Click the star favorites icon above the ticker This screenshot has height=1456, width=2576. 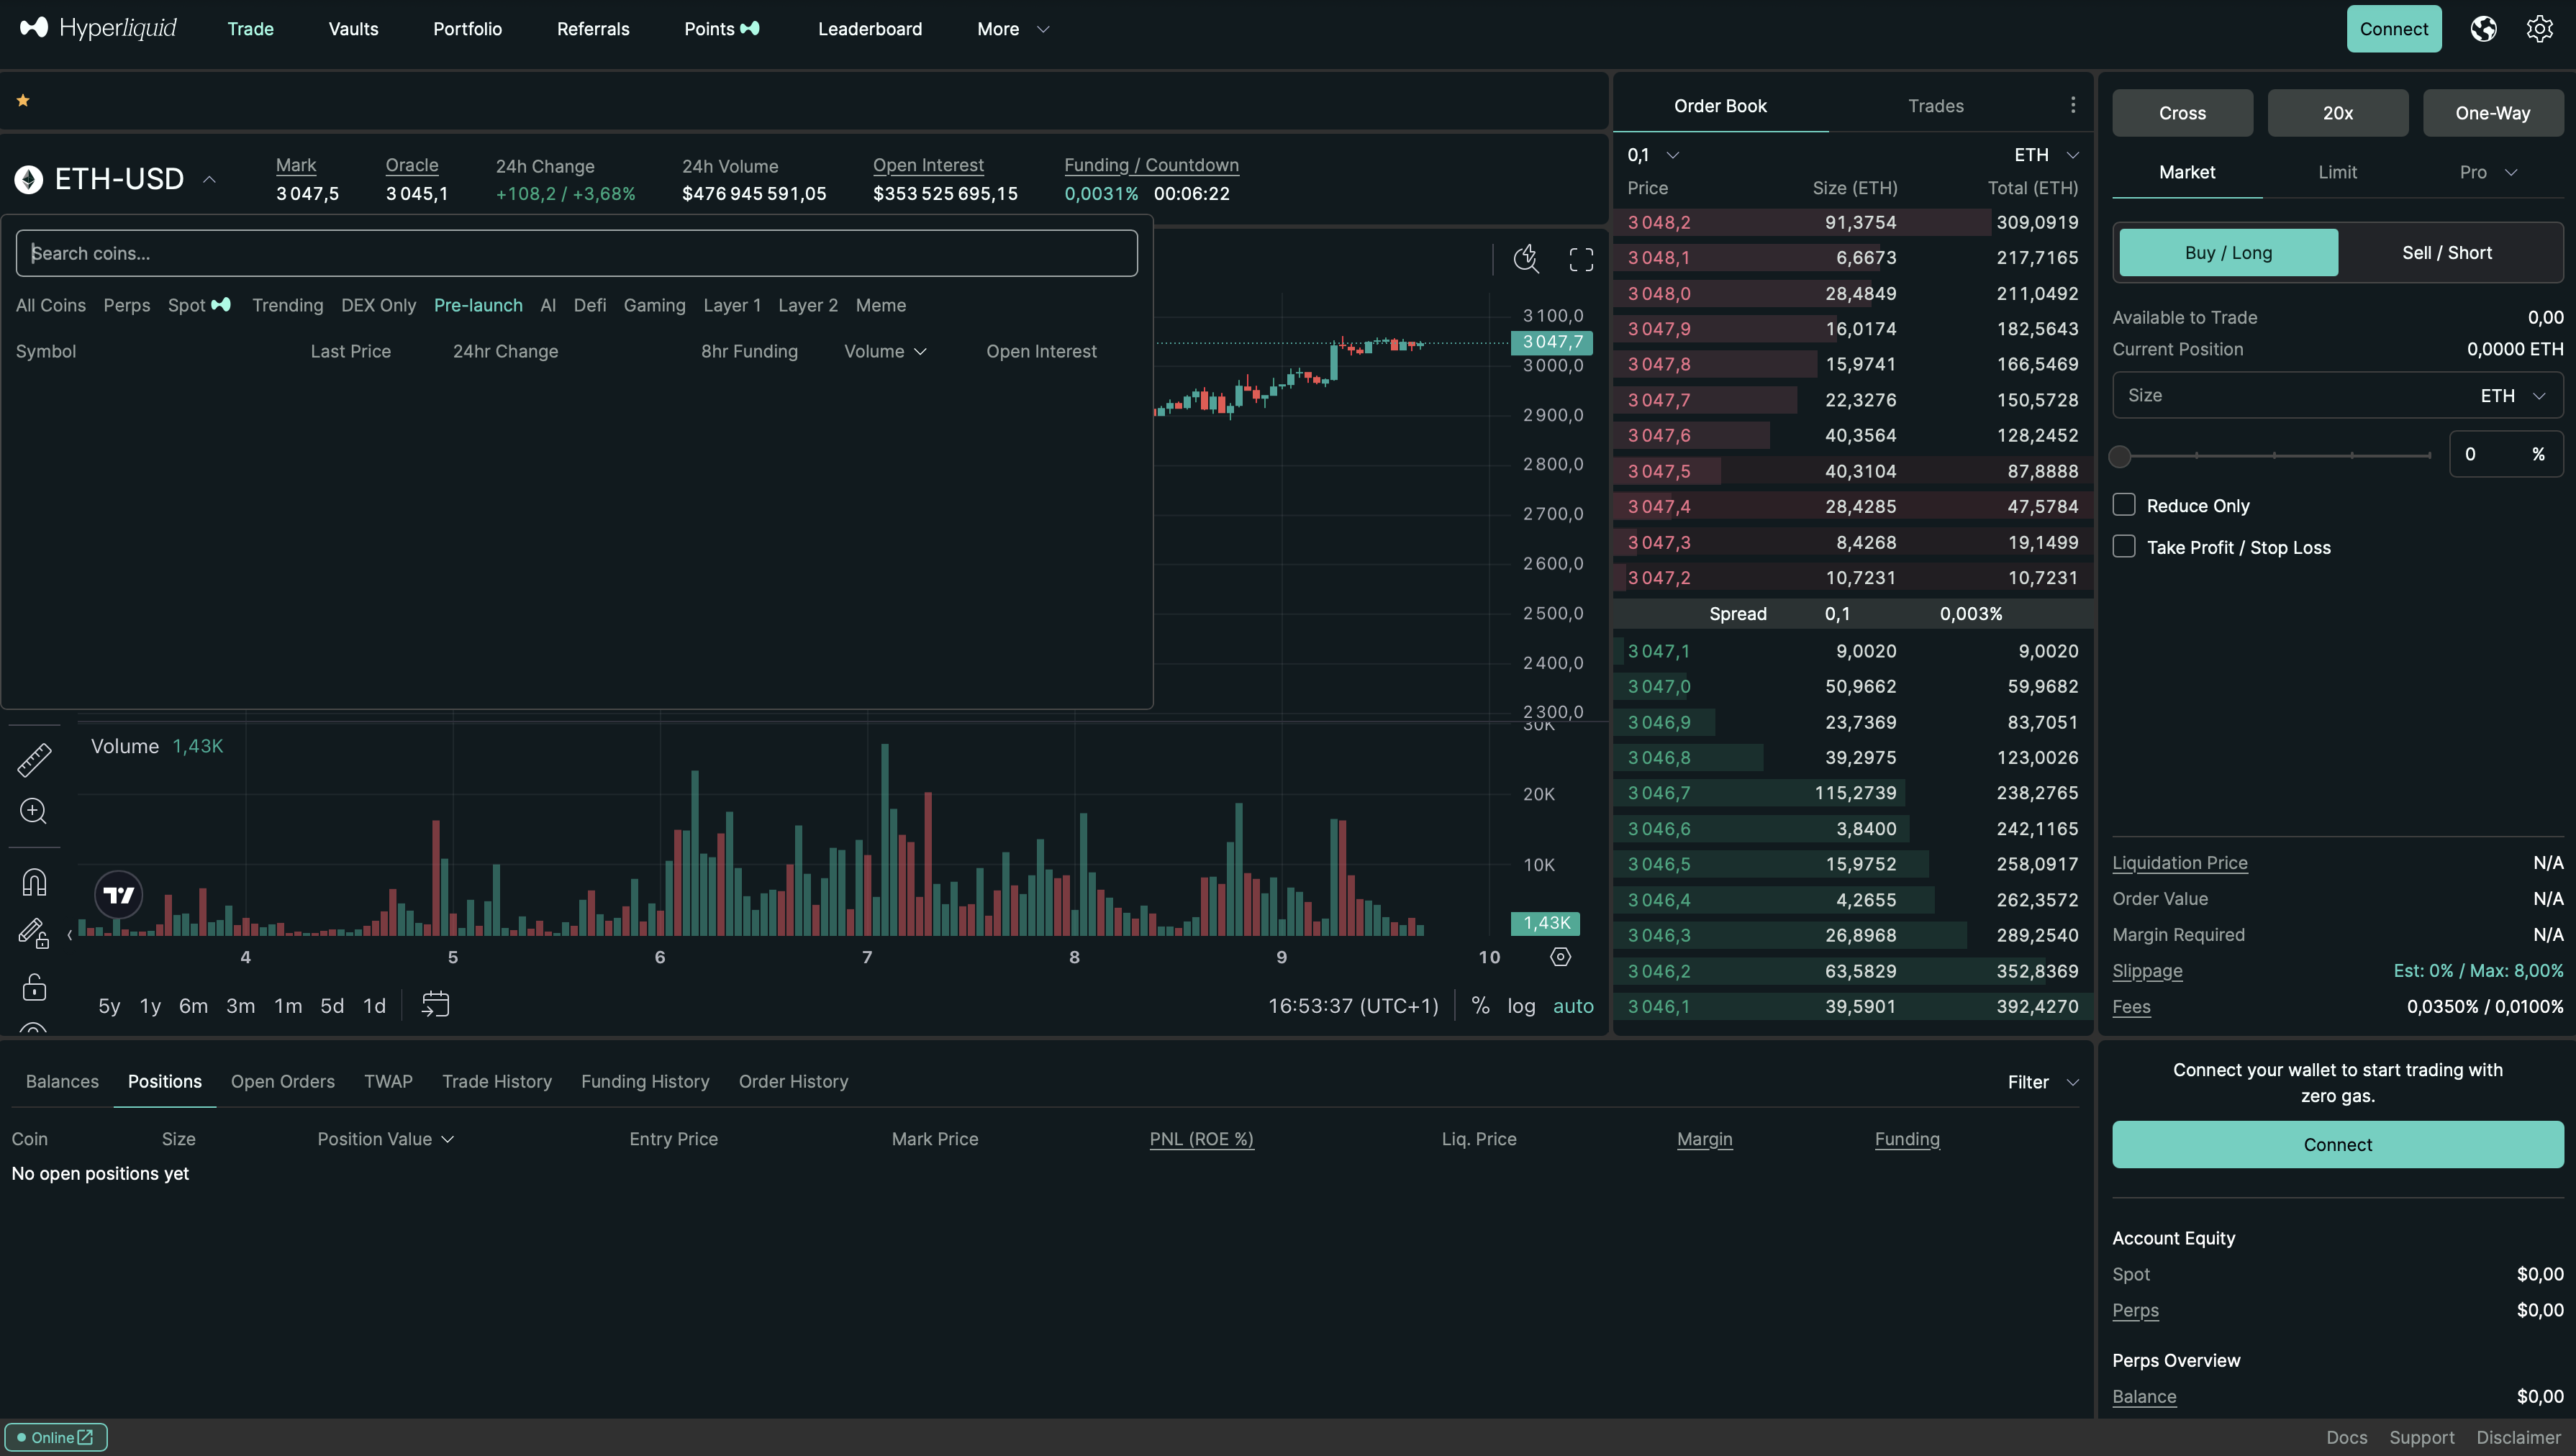coord(22,99)
